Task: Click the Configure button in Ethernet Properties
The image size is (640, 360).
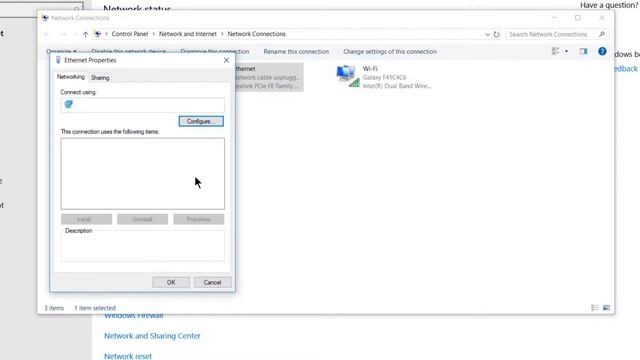Action: [x=201, y=121]
